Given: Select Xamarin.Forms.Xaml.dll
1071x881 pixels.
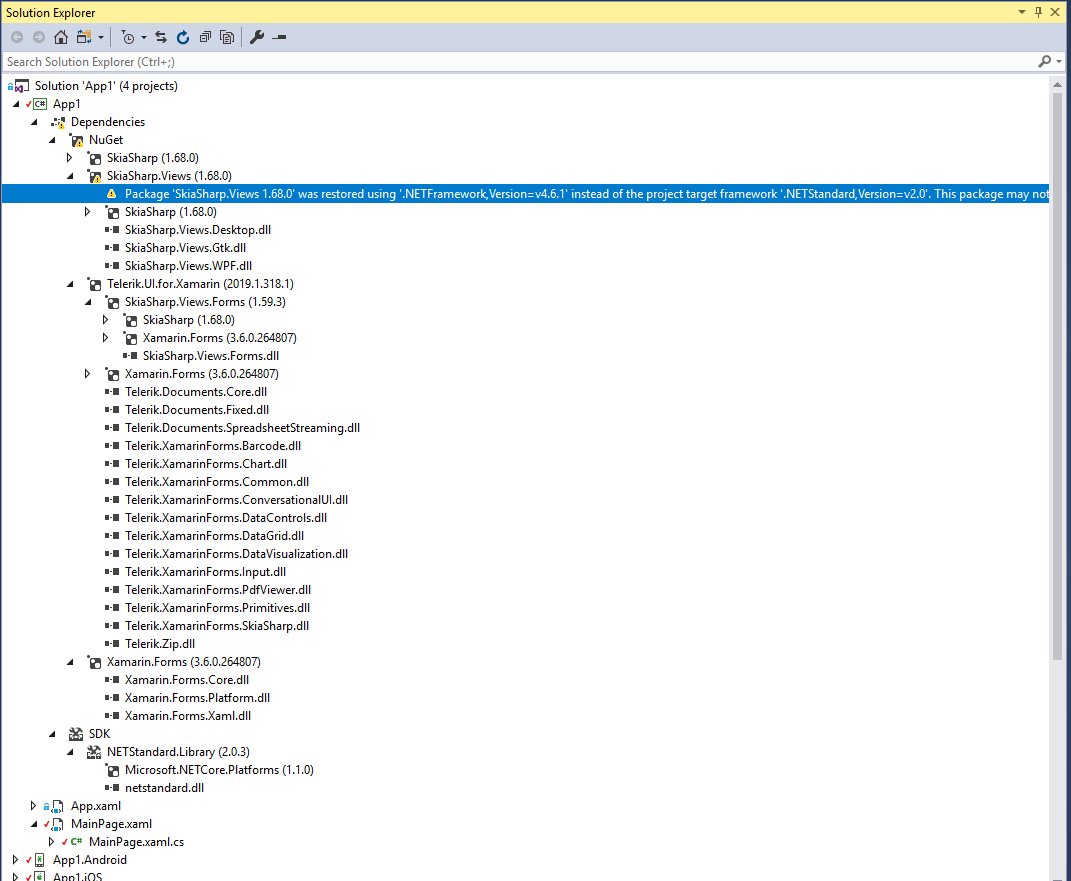Looking at the screenshot, I should pyautogui.click(x=188, y=716).
